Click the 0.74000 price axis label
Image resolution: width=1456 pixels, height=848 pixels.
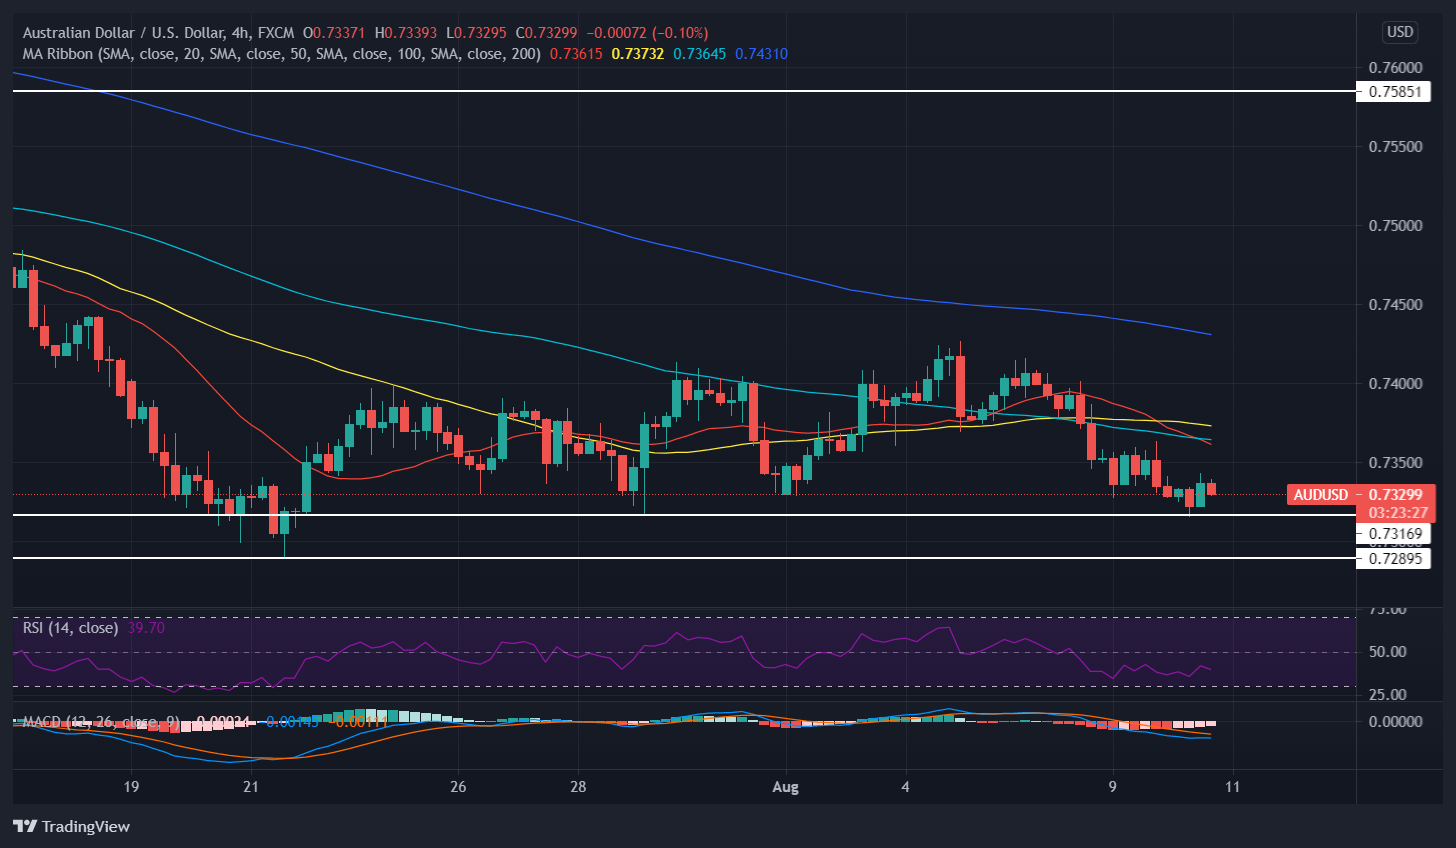pos(1394,384)
